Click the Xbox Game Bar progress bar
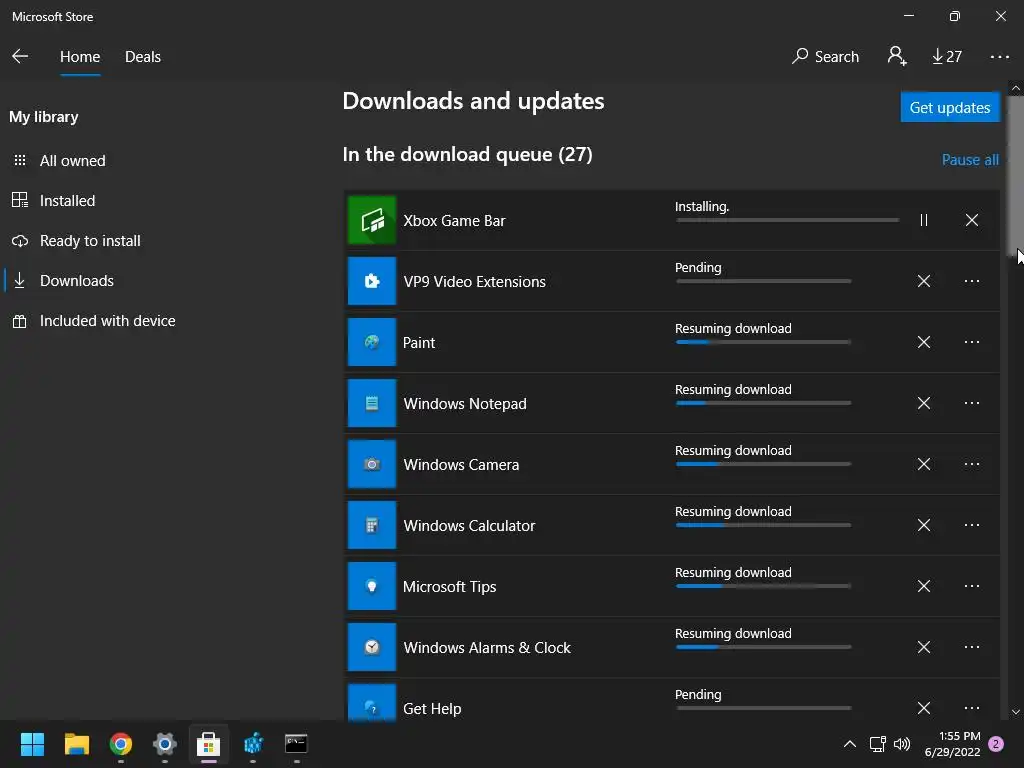The height and width of the screenshot is (768, 1024). 788,221
